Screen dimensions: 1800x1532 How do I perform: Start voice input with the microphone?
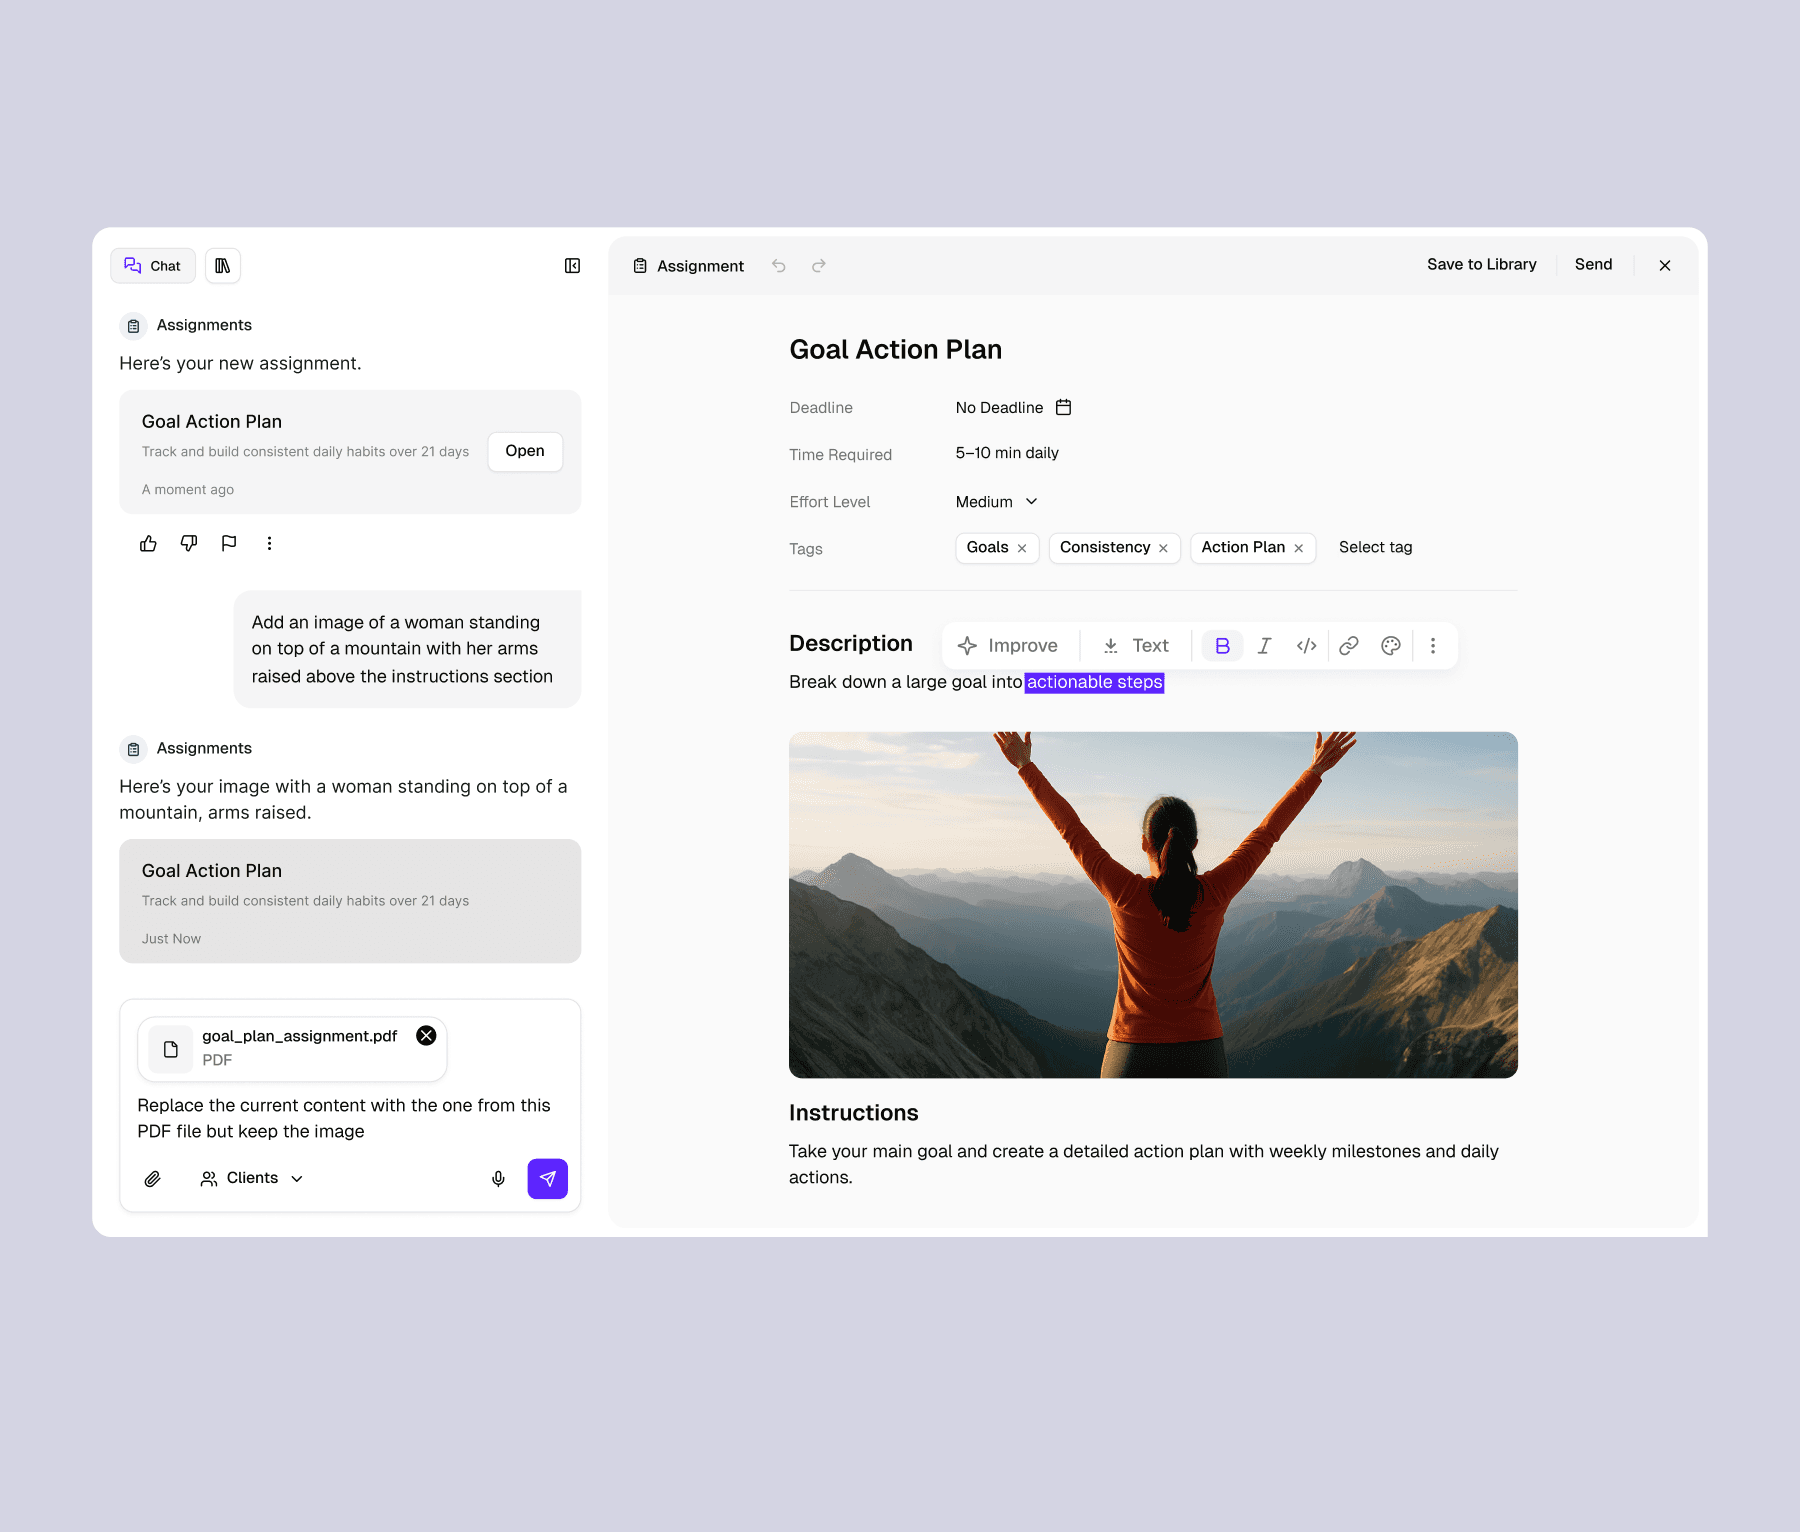[498, 1179]
